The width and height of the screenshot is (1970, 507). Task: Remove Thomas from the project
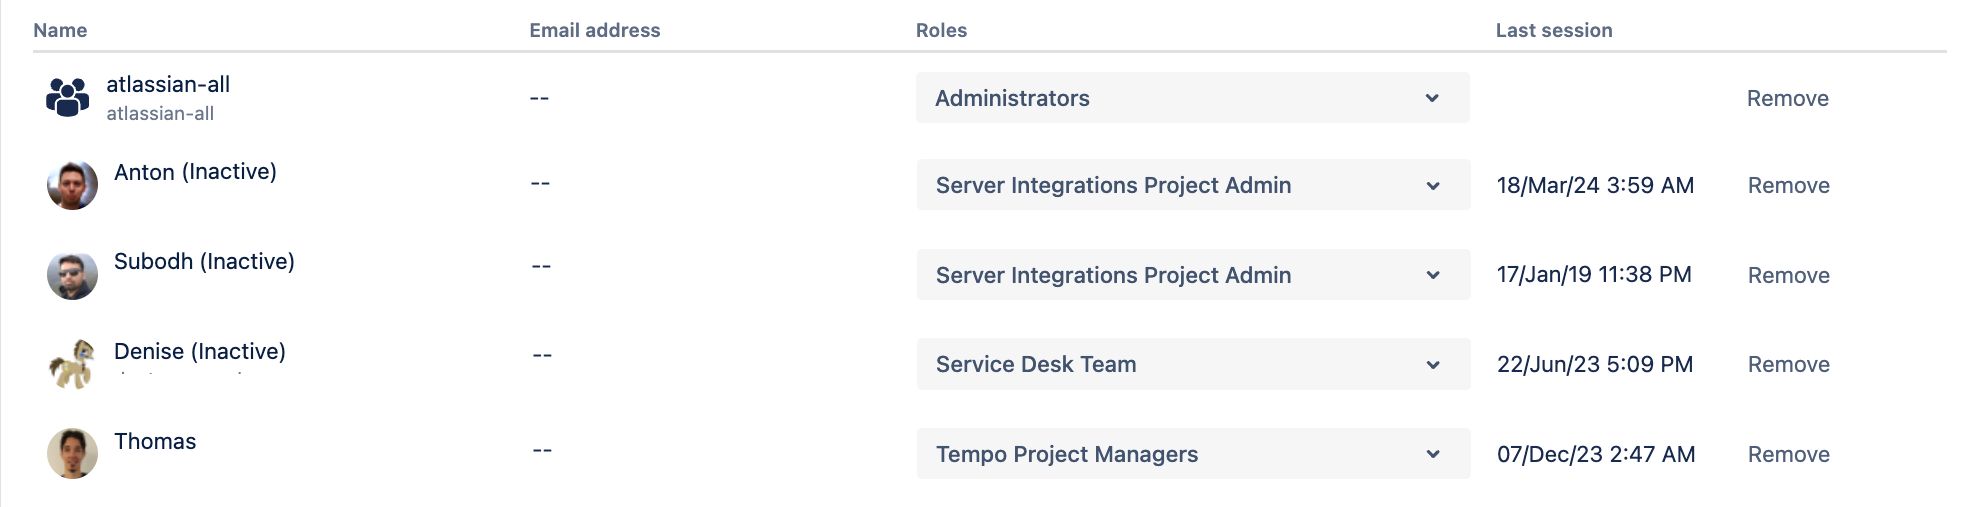[x=1788, y=454]
